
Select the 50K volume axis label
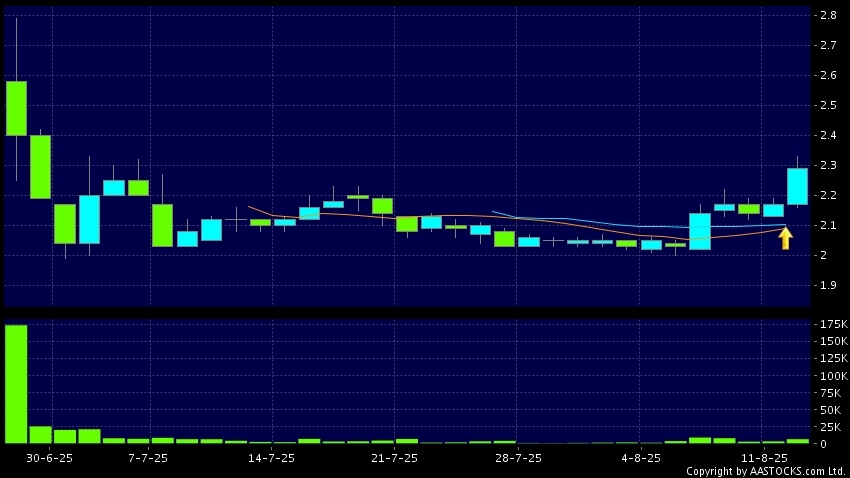(830, 410)
